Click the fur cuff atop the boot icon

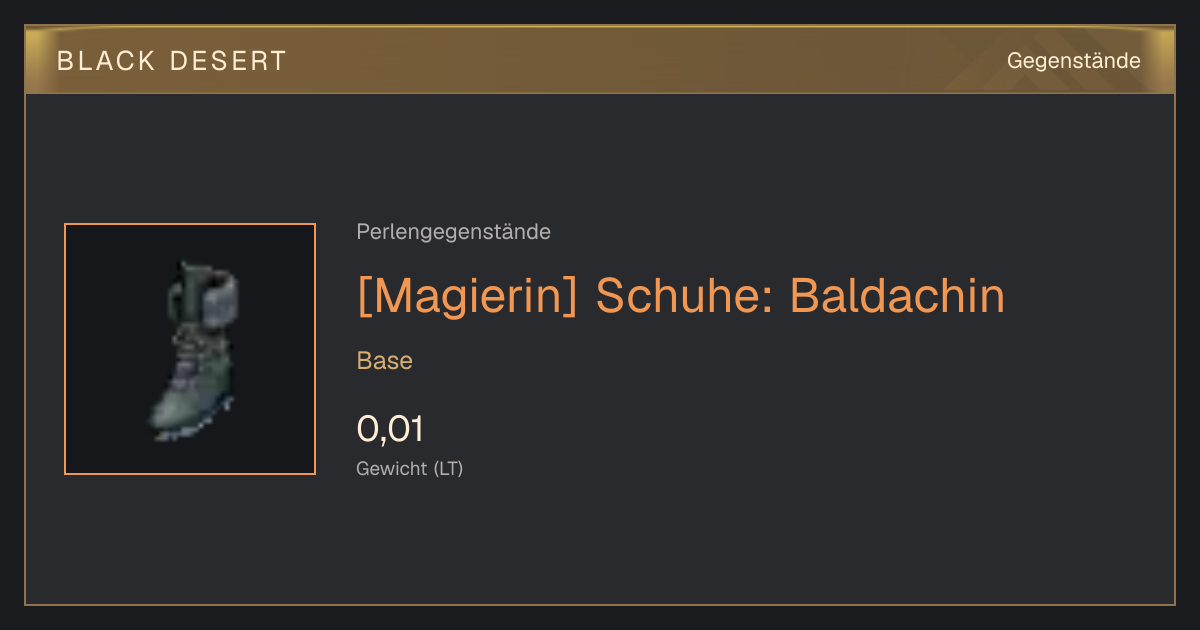pyautogui.click(x=205, y=295)
